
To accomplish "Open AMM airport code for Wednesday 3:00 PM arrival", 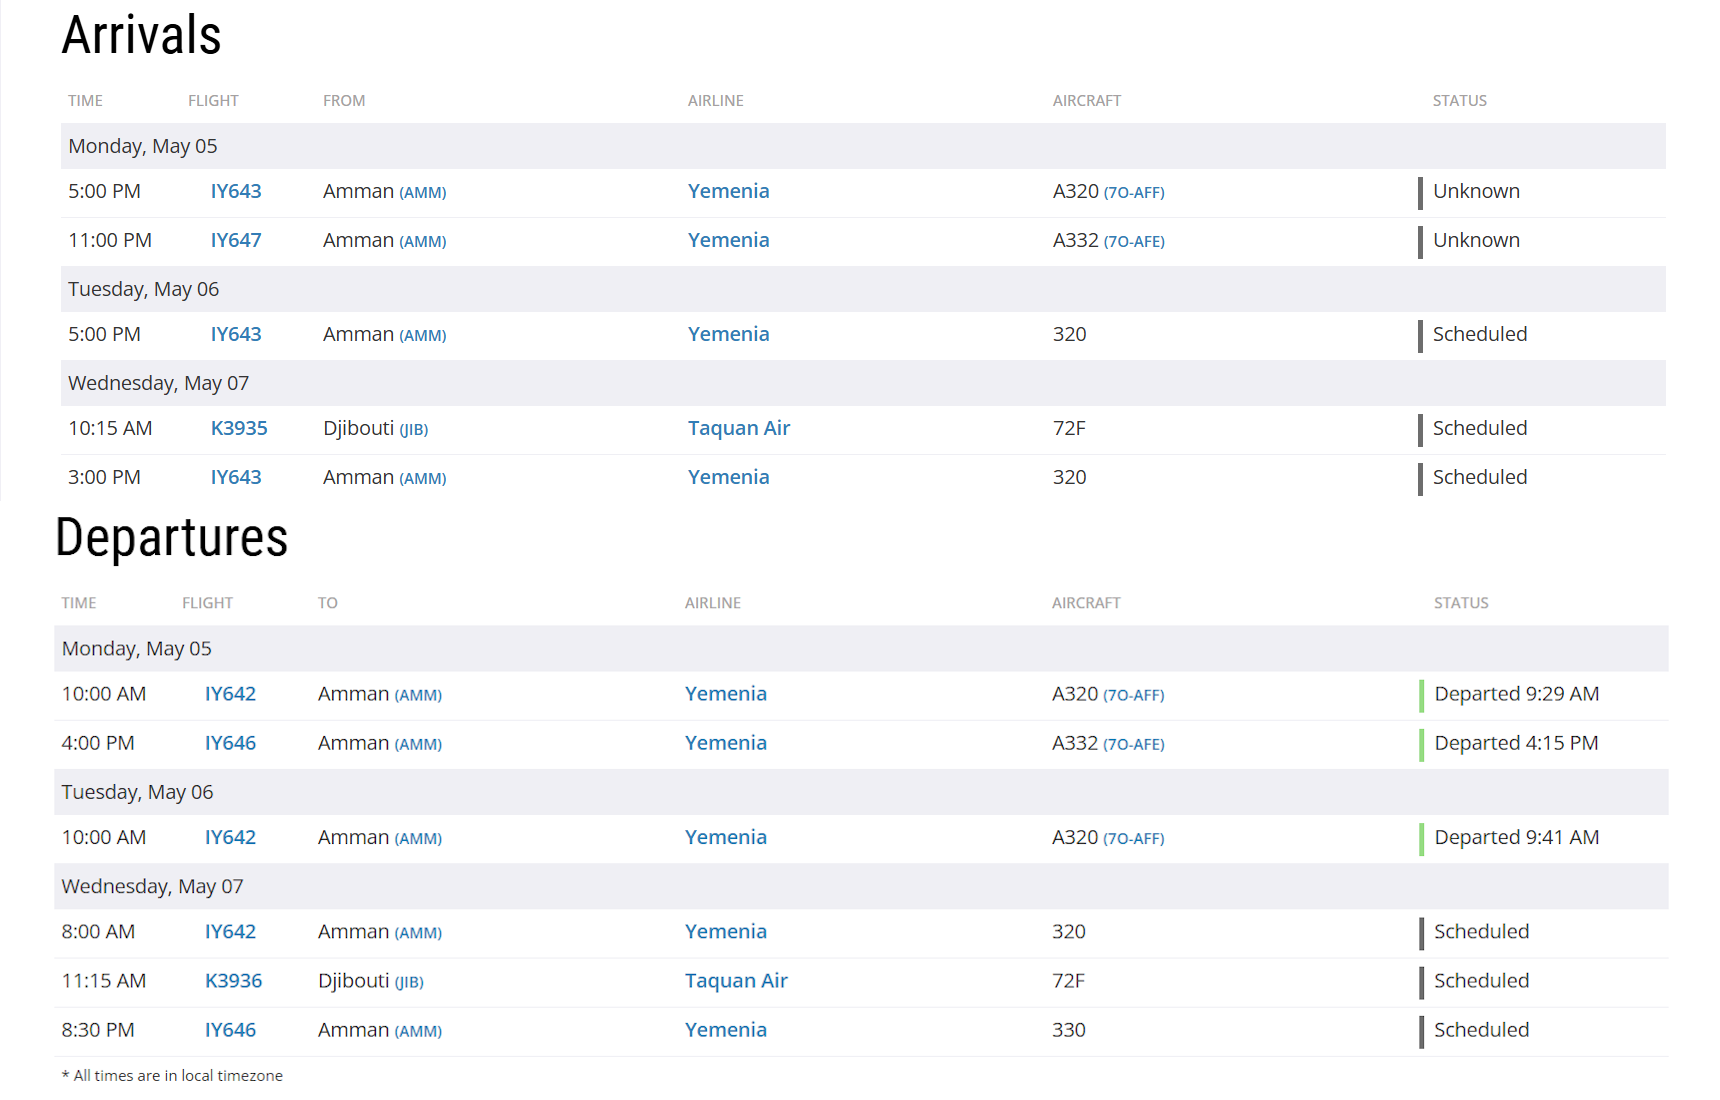I will [x=422, y=479].
